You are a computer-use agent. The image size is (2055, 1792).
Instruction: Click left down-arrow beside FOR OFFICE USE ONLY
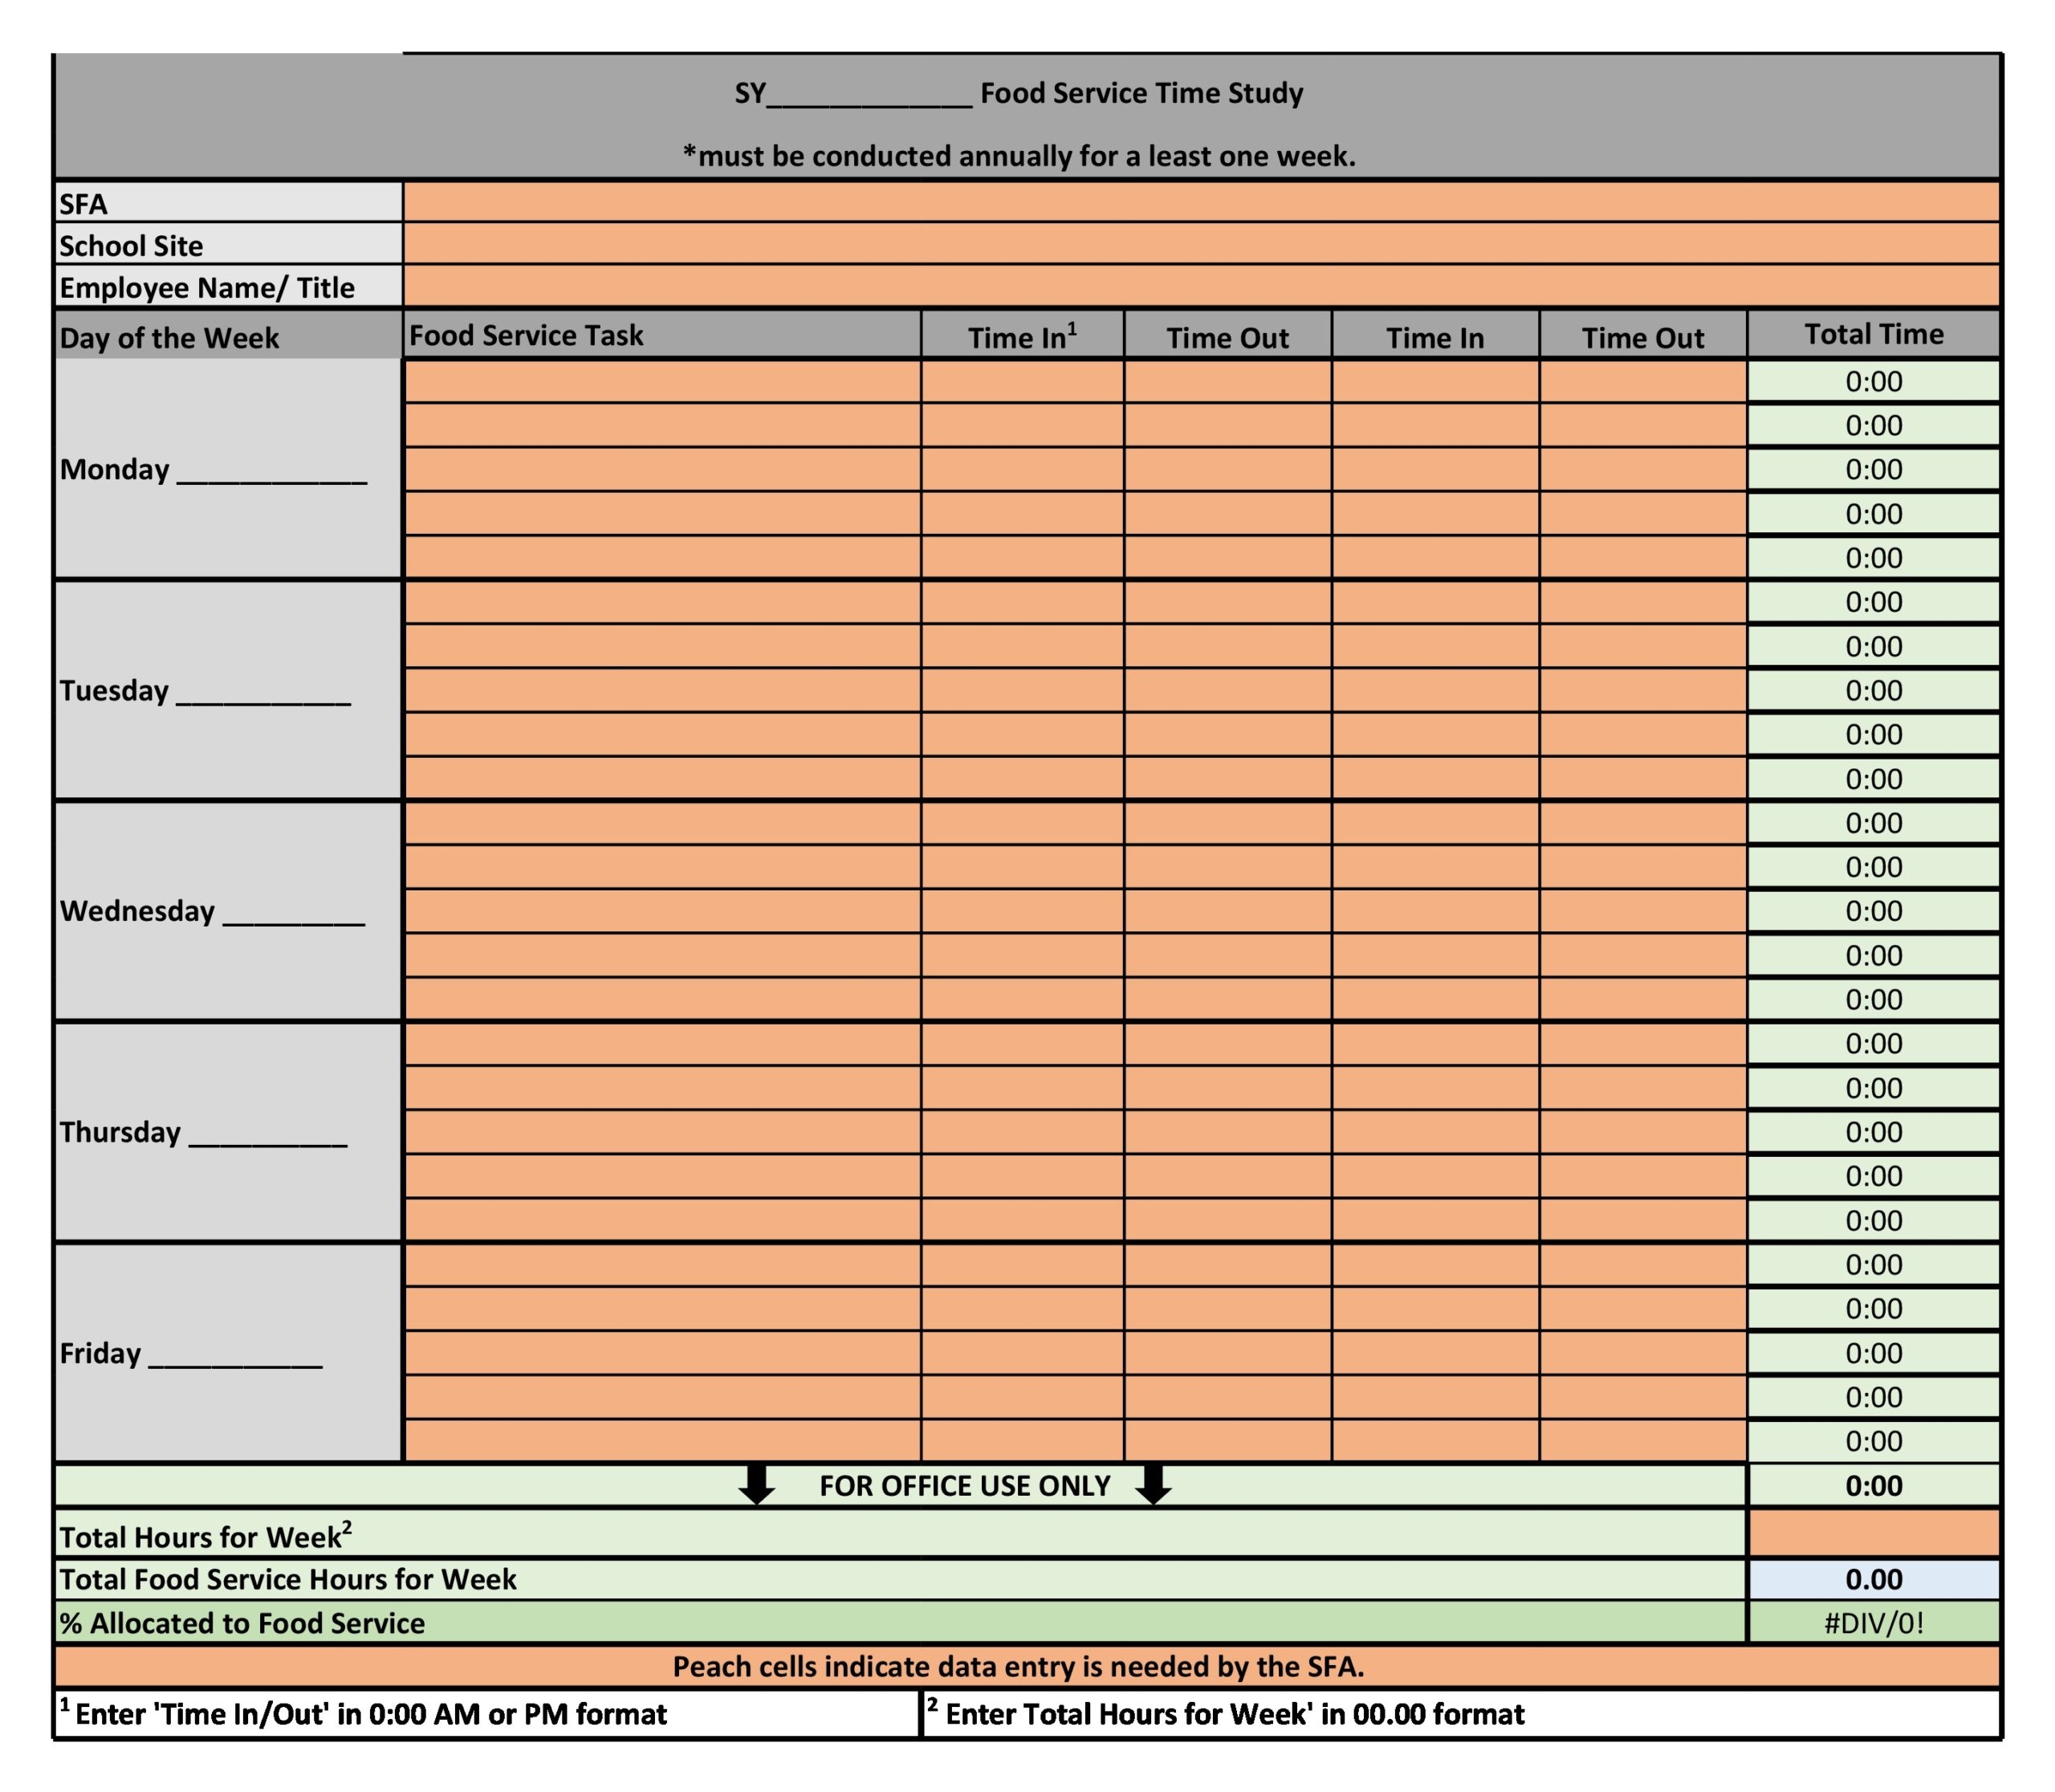pos(757,1485)
